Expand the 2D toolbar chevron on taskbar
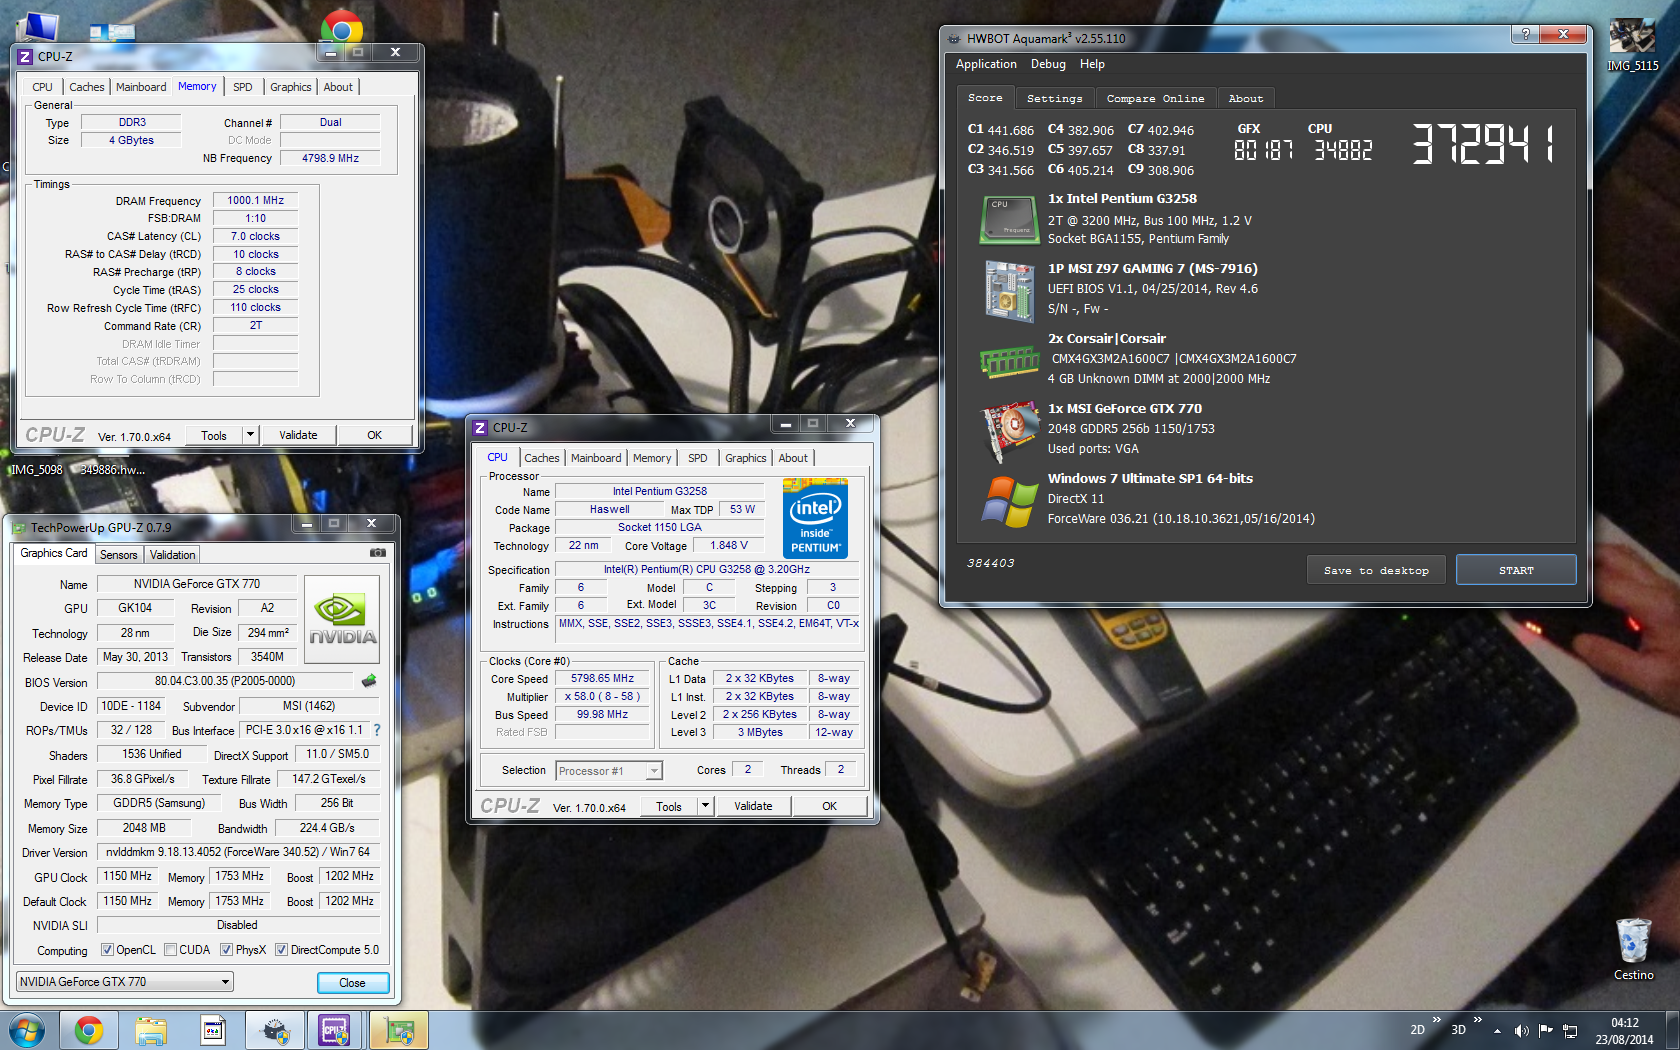1680x1050 pixels. pyautogui.click(x=1437, y=1020)
